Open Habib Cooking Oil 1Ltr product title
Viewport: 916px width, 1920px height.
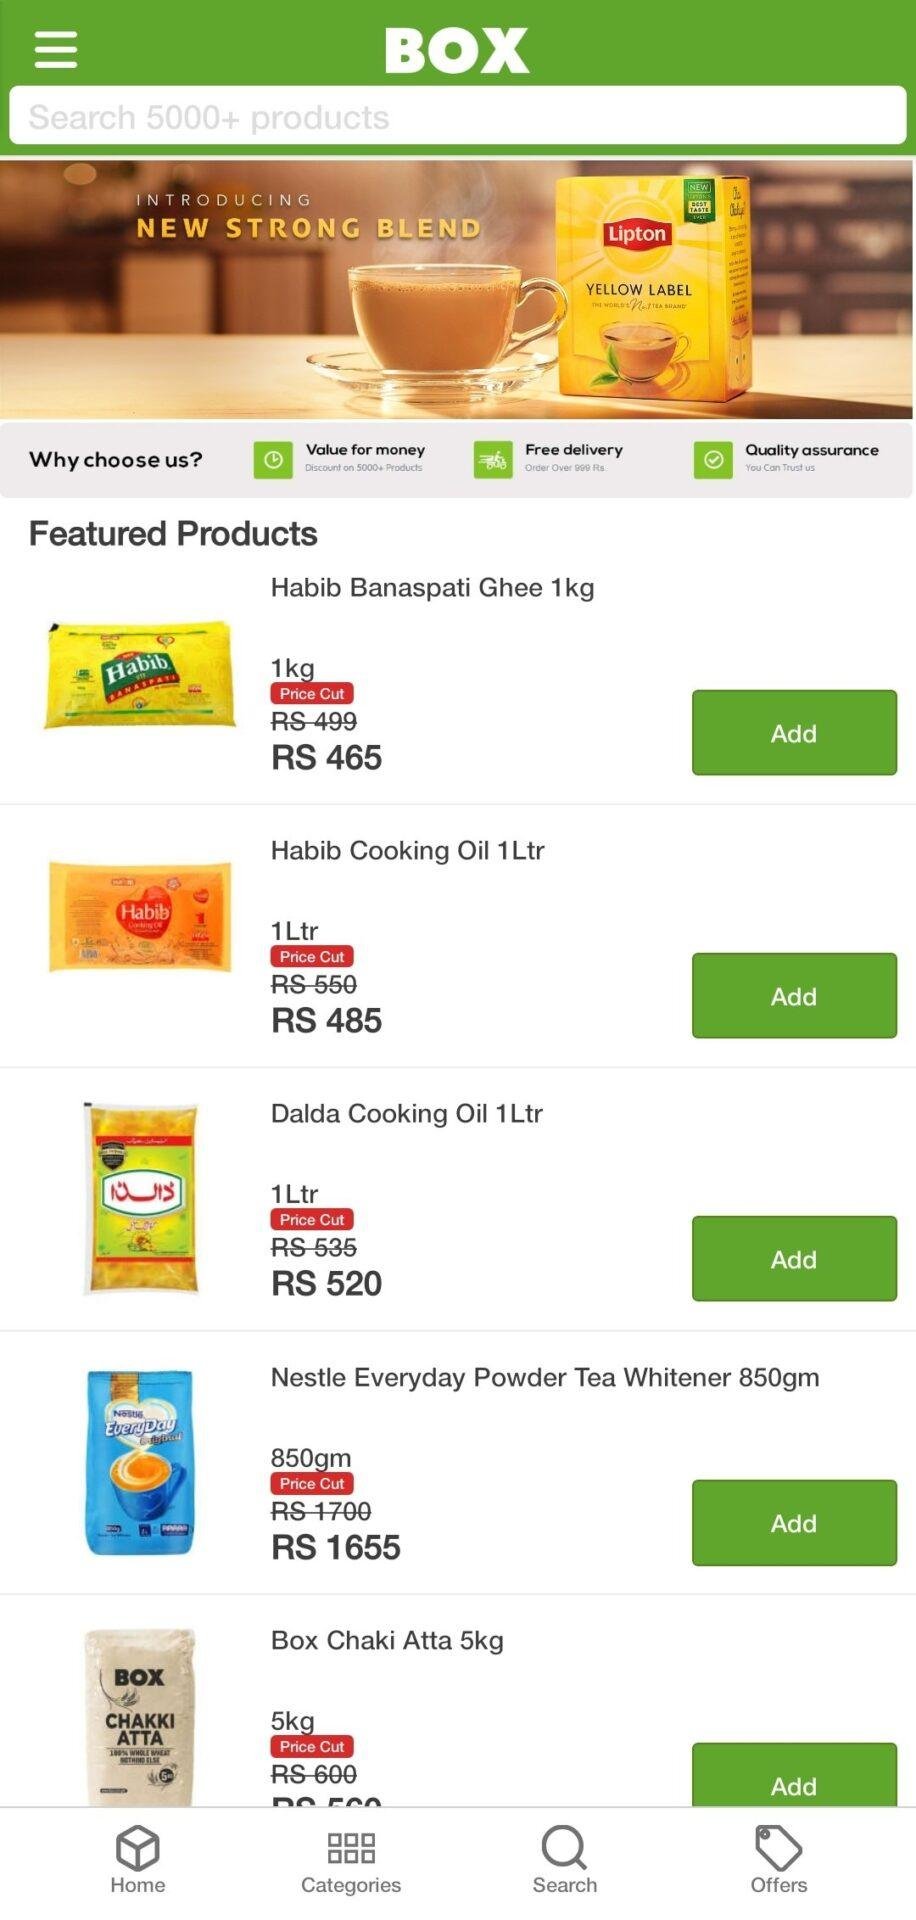coord(407,851)
